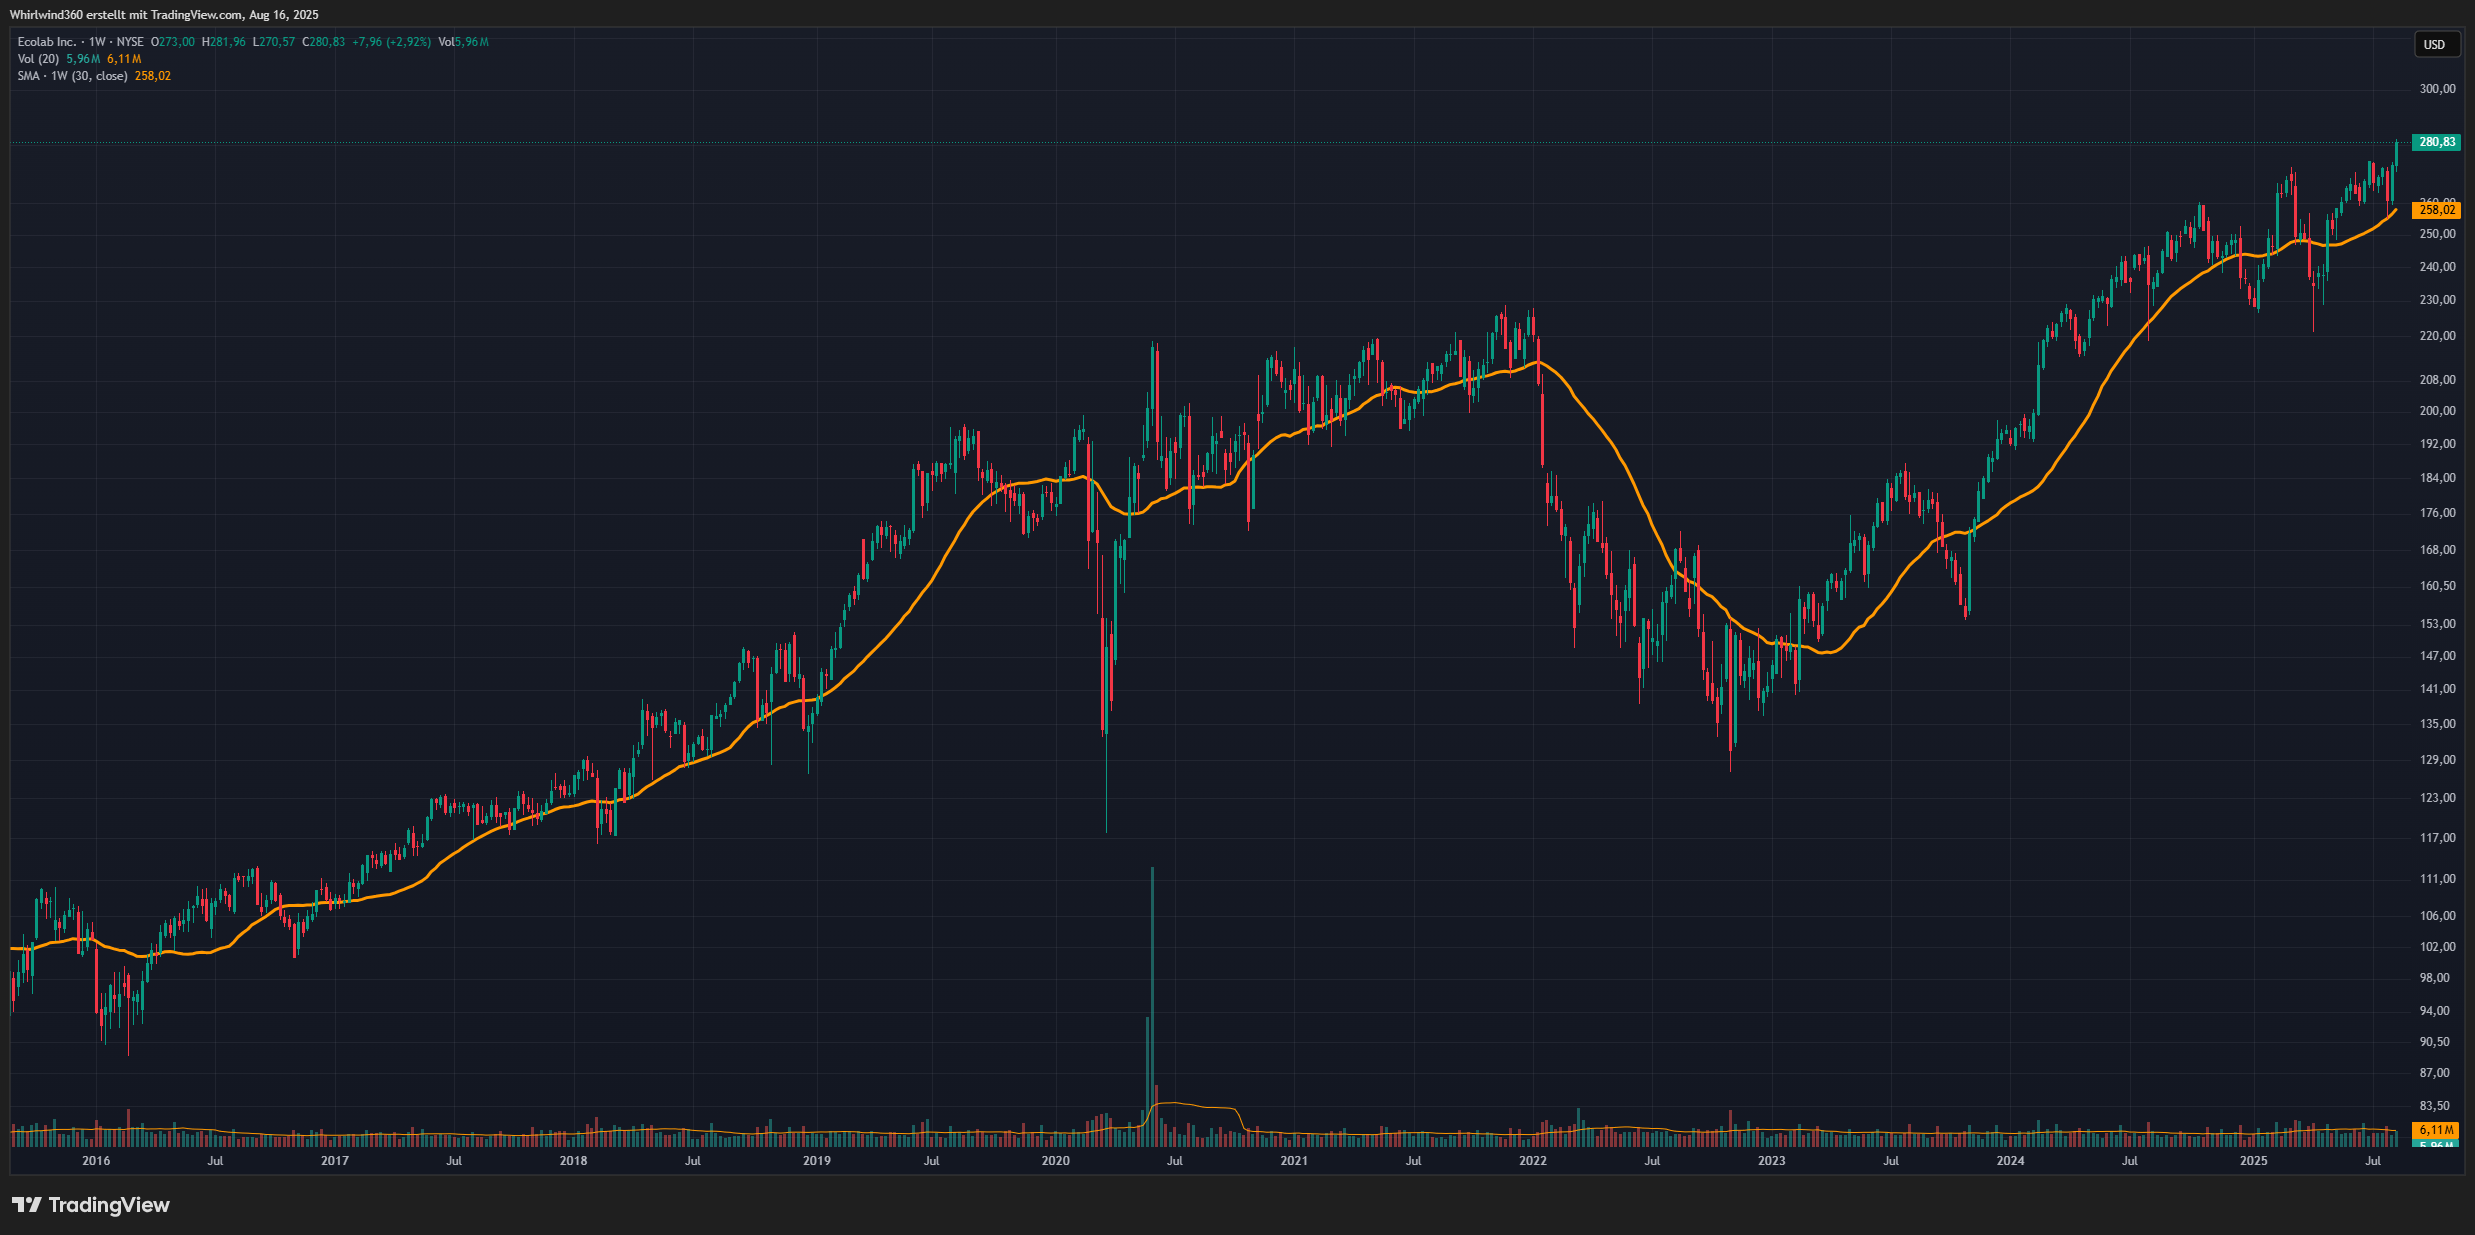2475x1235 pixels.
Task: Click the 83,50 price scale label
Action: pyautogui.click(x=2434, y=1106)
